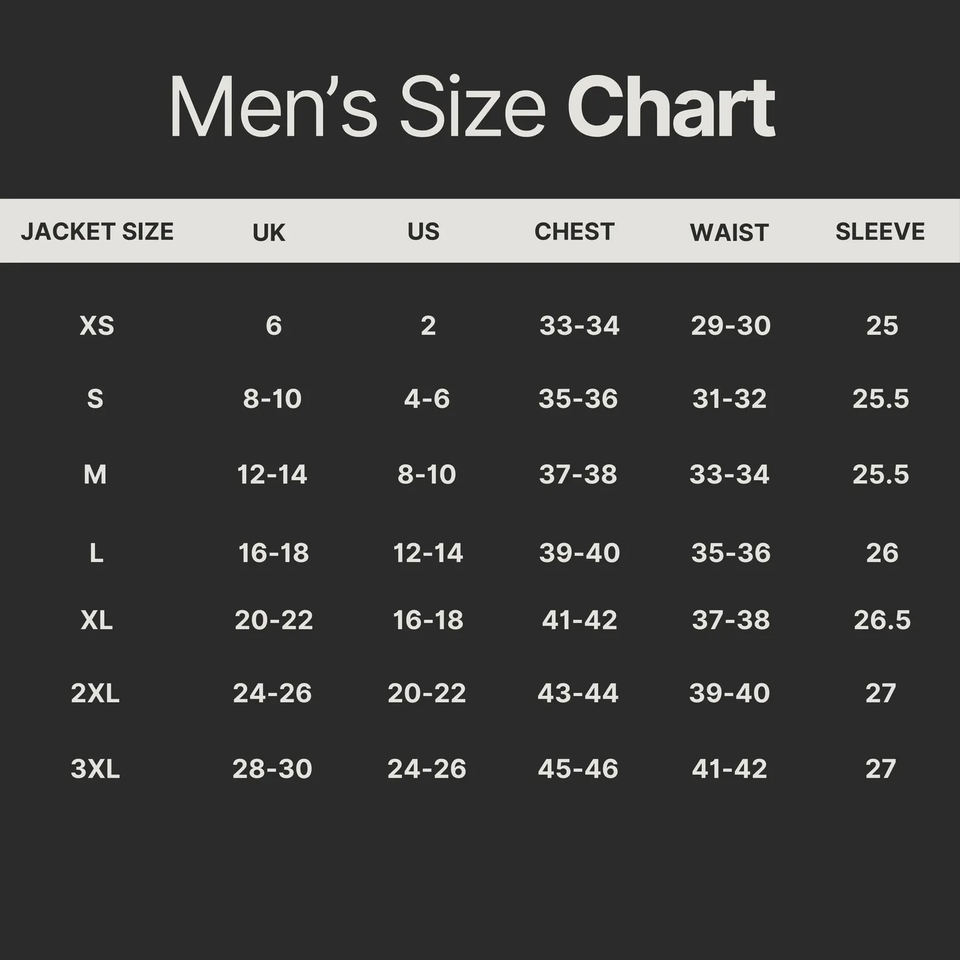Select the CHEST column header
Viewport: 960px width, 960px height.
[x=574, y=231]
